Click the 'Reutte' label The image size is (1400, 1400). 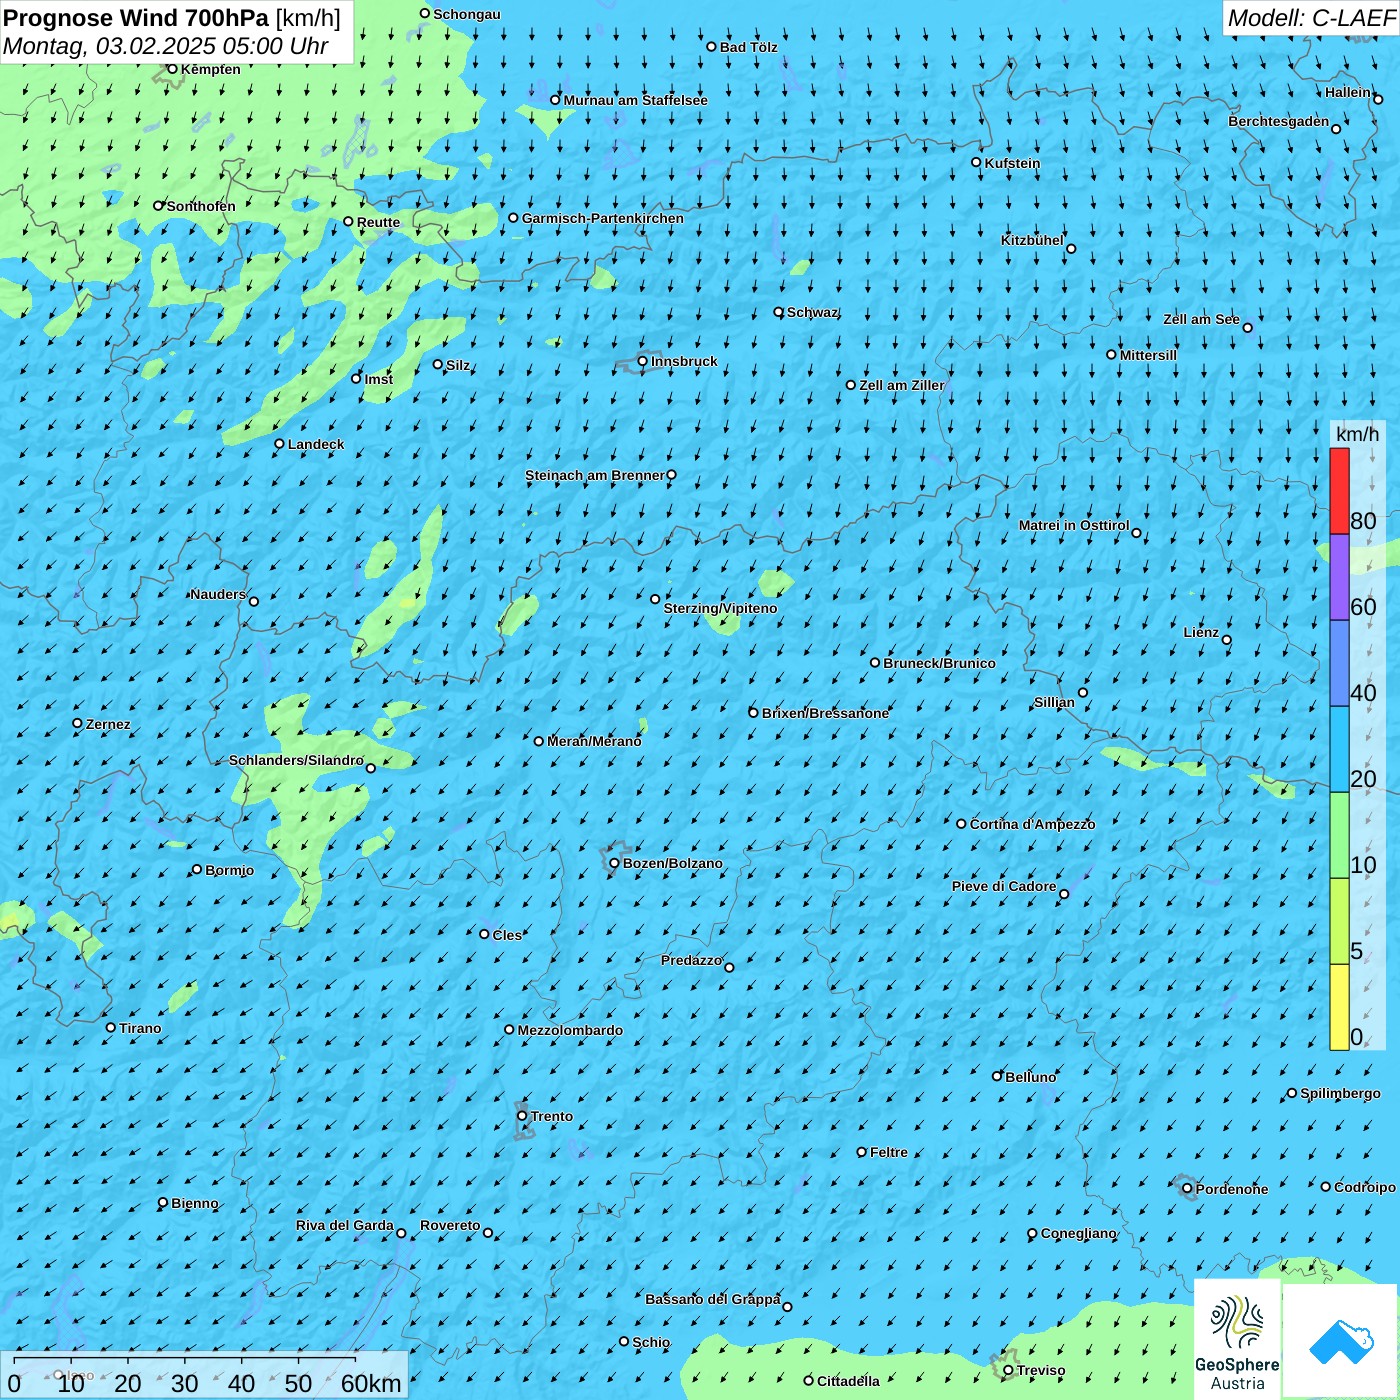click(378, 222)
